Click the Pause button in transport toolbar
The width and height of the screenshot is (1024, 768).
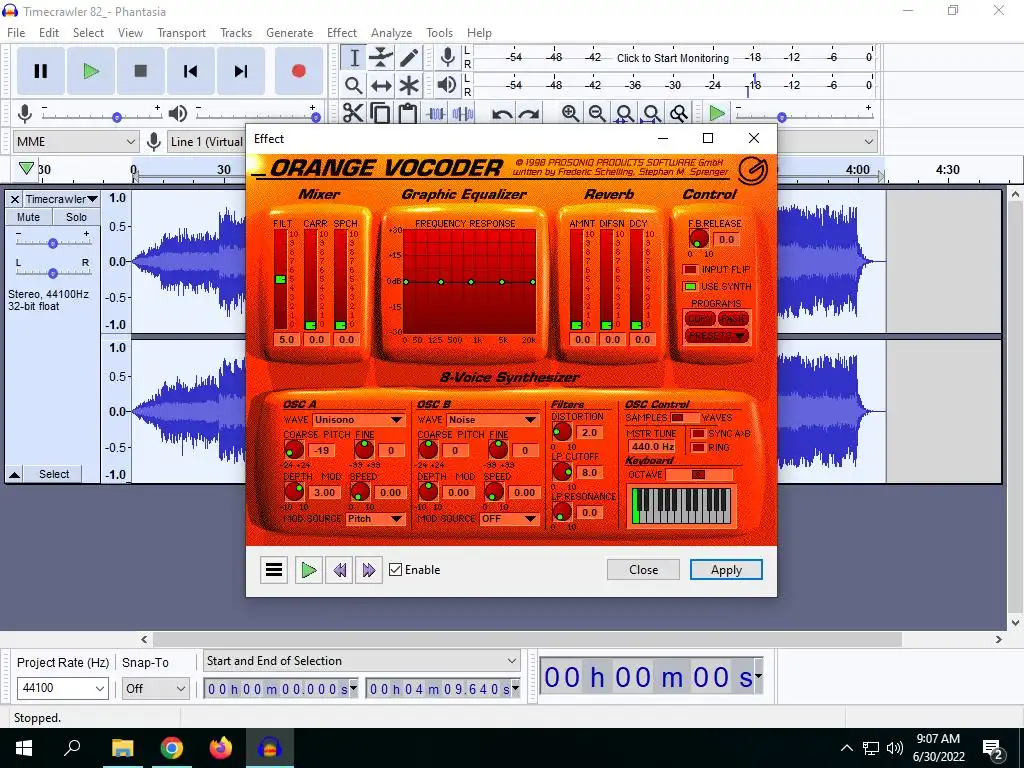tap(40, 71)
